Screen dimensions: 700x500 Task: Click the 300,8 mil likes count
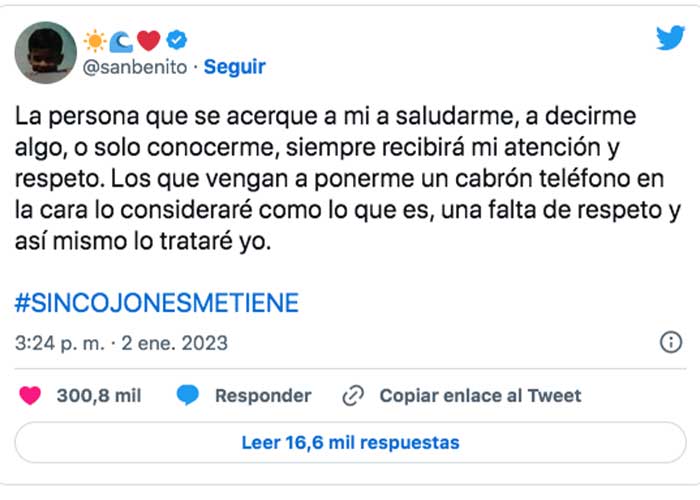click(x=99, y=396)
